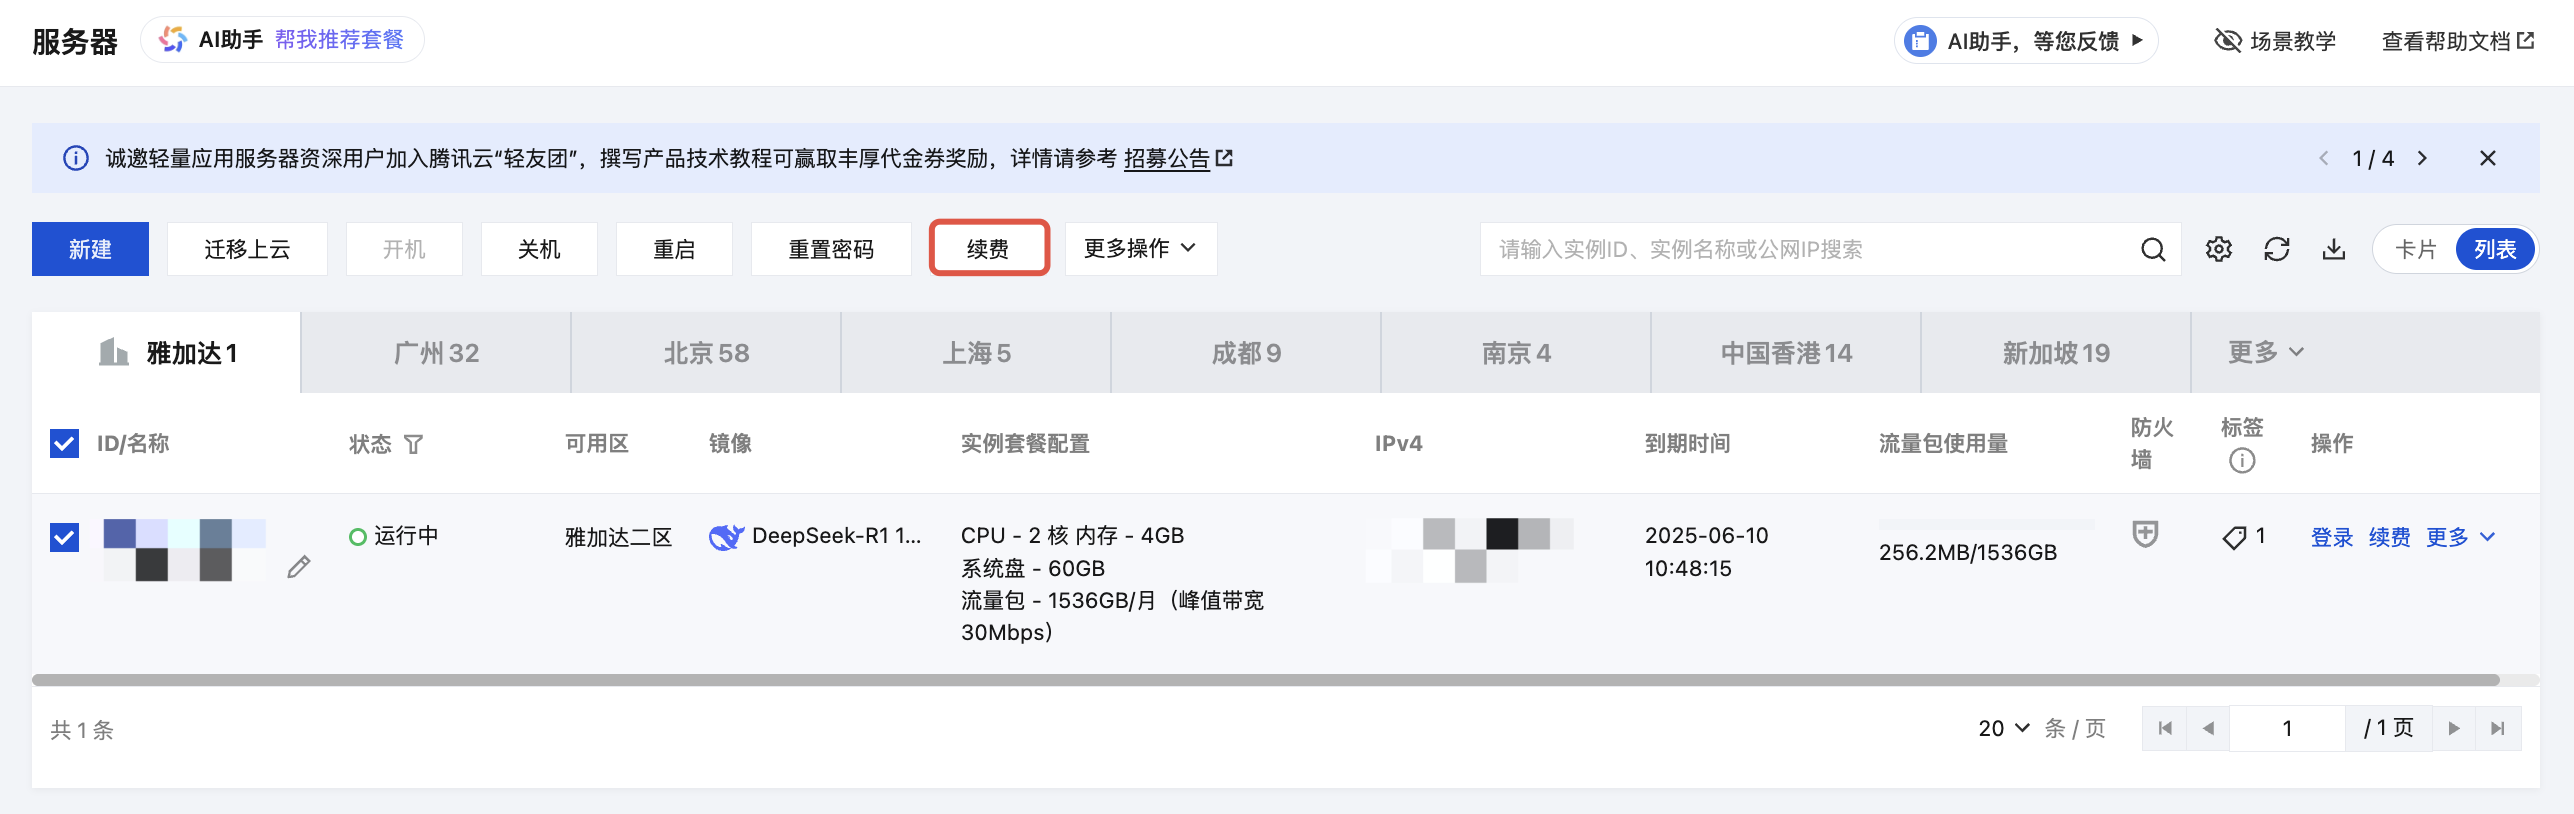Switch to the 广州 32 tab
The image size is (2574, 814).
[436, 353]
